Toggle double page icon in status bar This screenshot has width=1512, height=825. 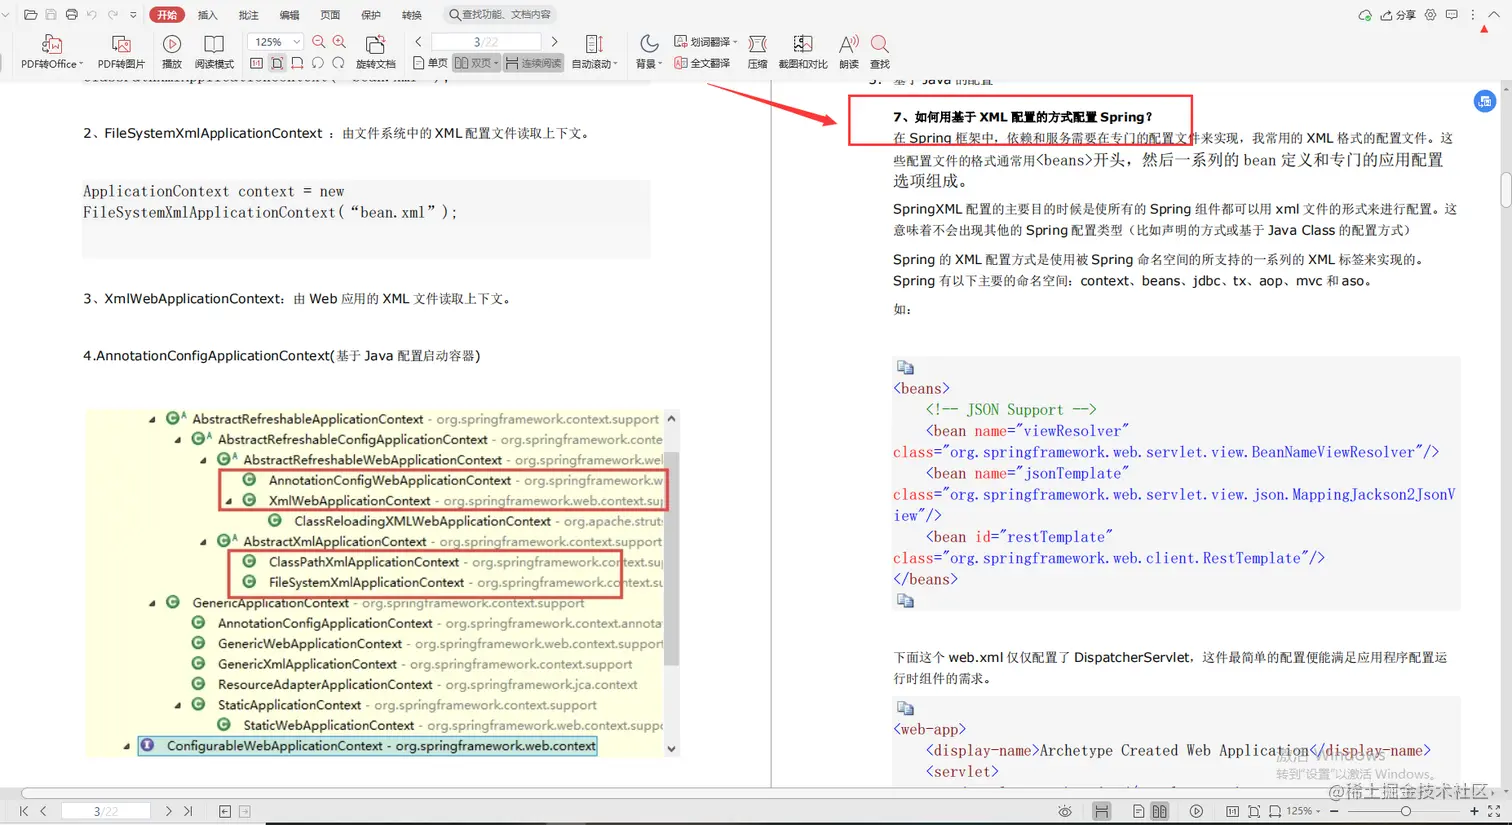point(1160,811)
